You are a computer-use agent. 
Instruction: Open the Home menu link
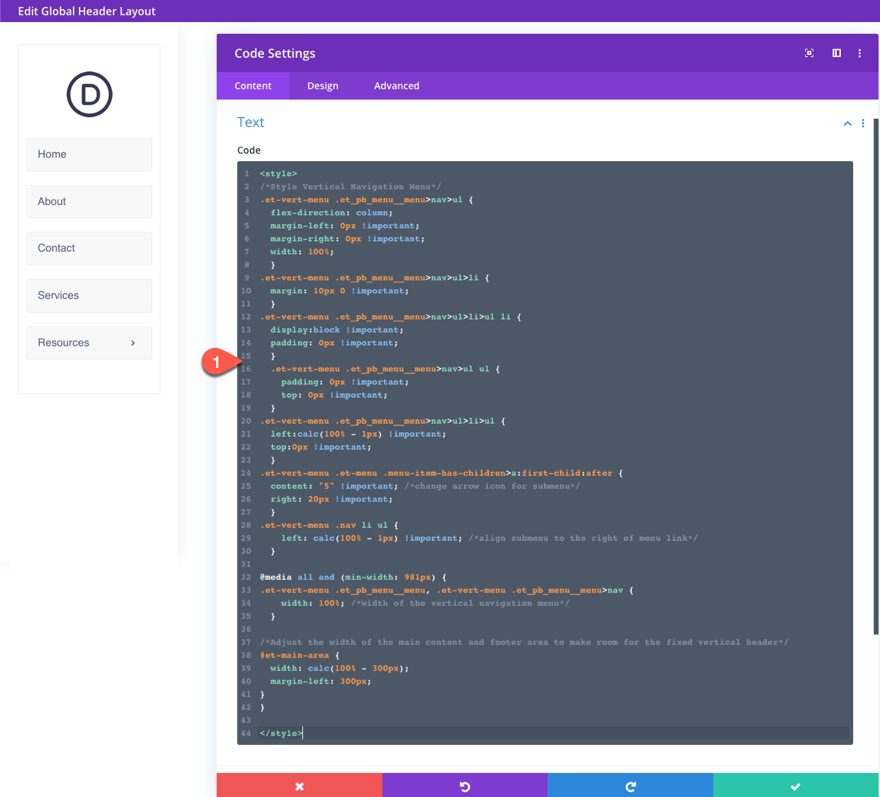click(x=51, y=154)
